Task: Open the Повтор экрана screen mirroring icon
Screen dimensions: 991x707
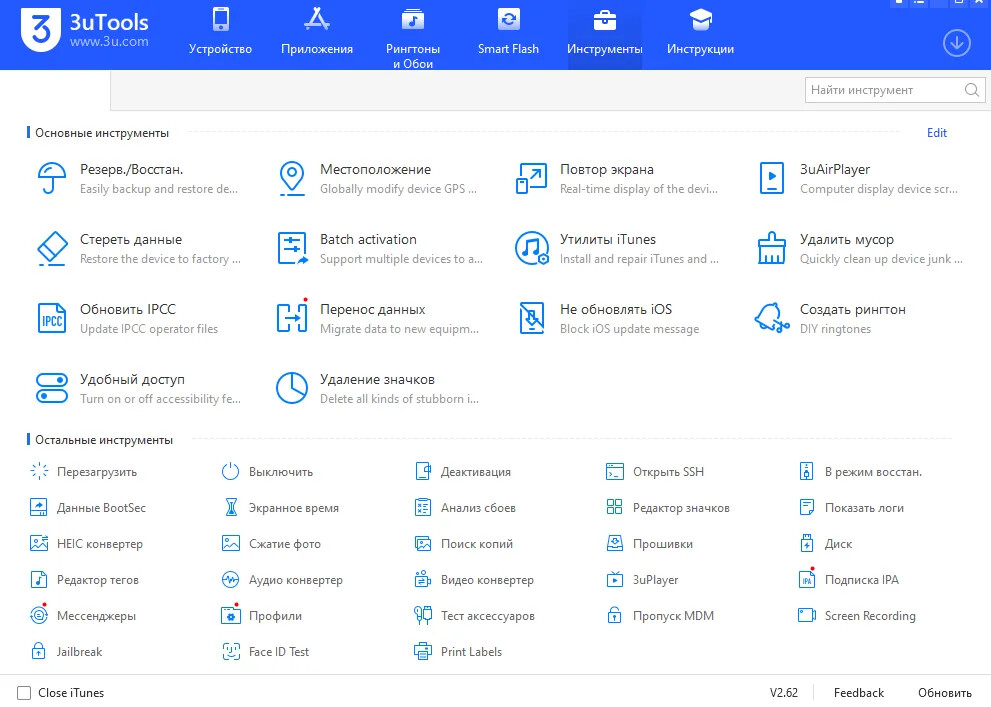Action: pyautogui.click(x=531, y=178)
